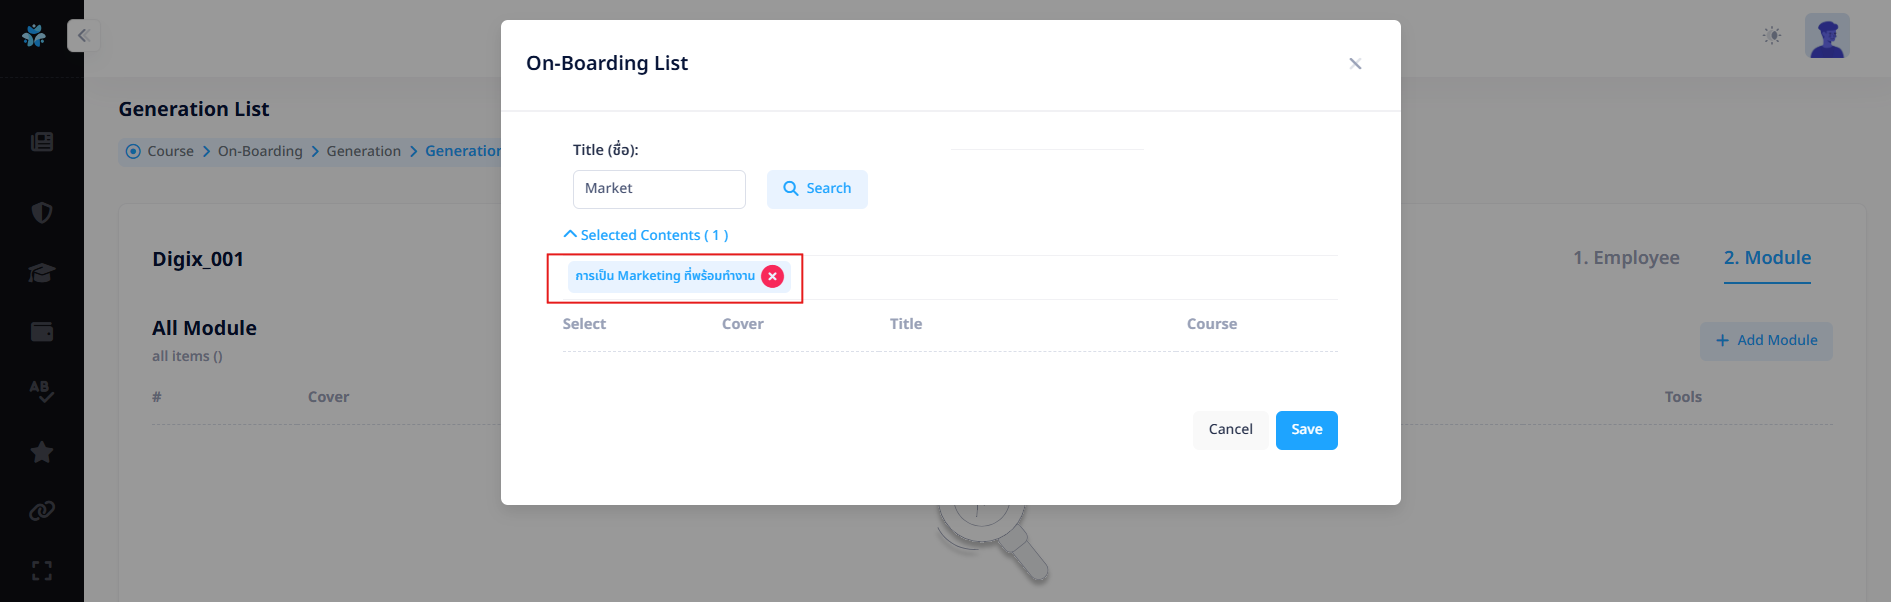Click the Save button
The width and height of the screenshot is (1891, 602).
(x=1306, y=430)
